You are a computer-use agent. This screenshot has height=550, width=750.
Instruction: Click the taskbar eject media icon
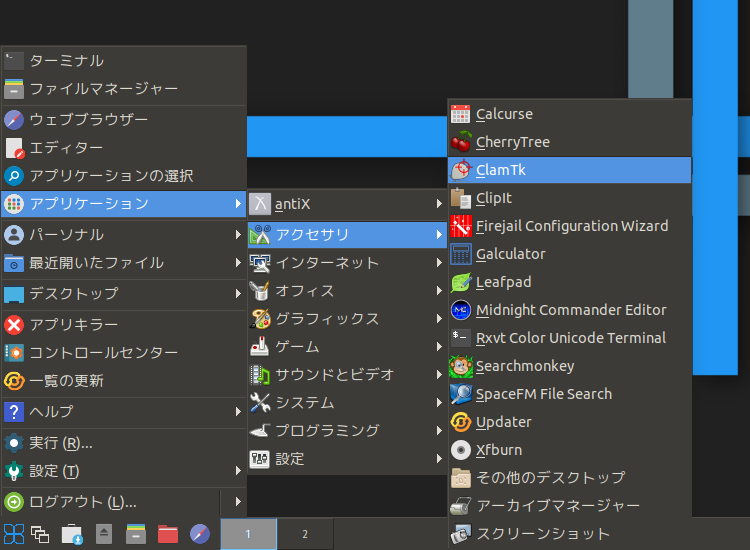tap(104, 534)
